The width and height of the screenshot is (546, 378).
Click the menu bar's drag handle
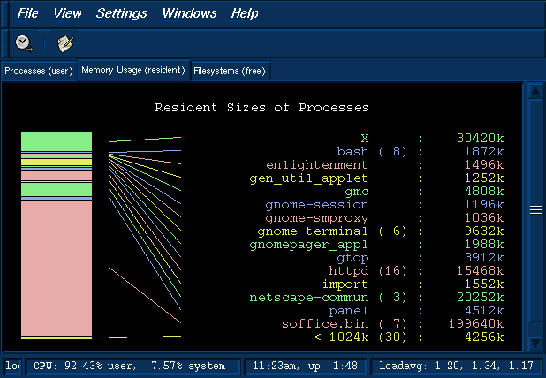click(x=5, y=14)
